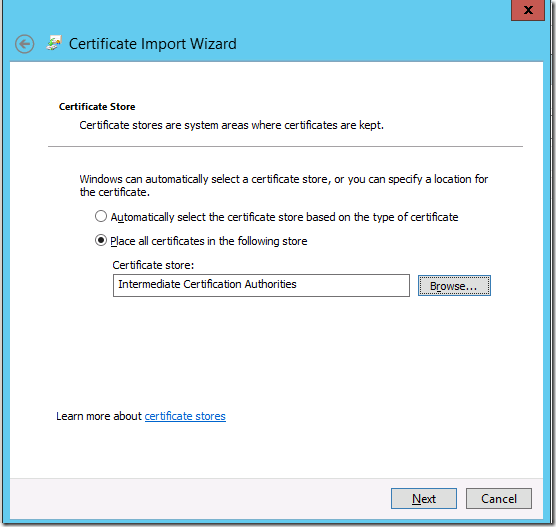Click the back arrow in wizard header
The height and width of the screenshot is (527, 556).
(24, 44)
